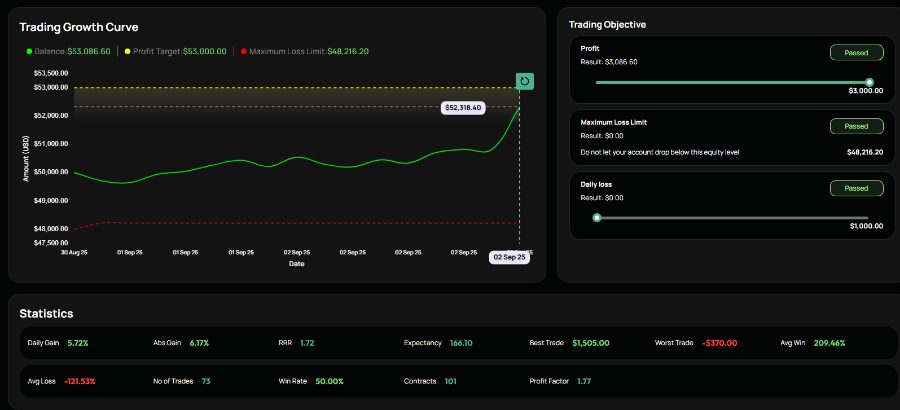
Task: Click the Passed badge for Daily loss
Action: [856, 188]
